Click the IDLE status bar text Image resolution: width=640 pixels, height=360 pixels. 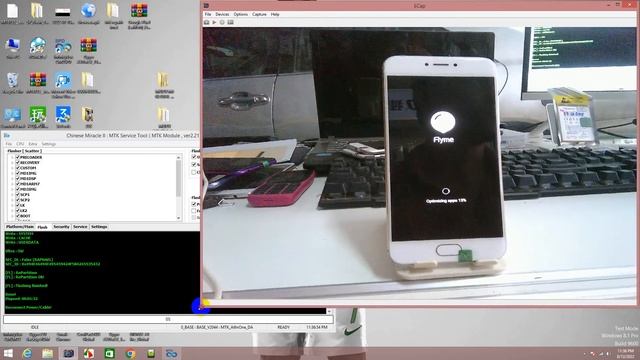pyautogui.click(x=35, y=327)
